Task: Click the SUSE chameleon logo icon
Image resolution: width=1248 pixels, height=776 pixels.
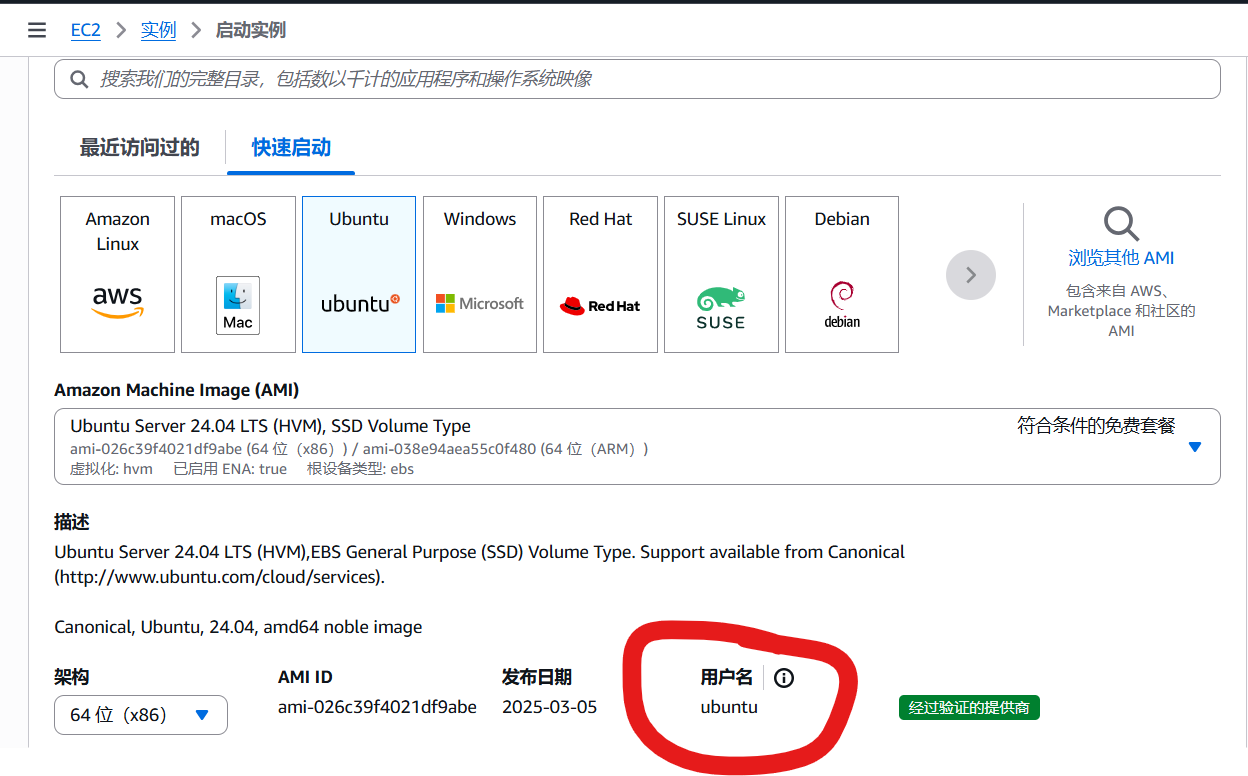Action: [721, 308]
